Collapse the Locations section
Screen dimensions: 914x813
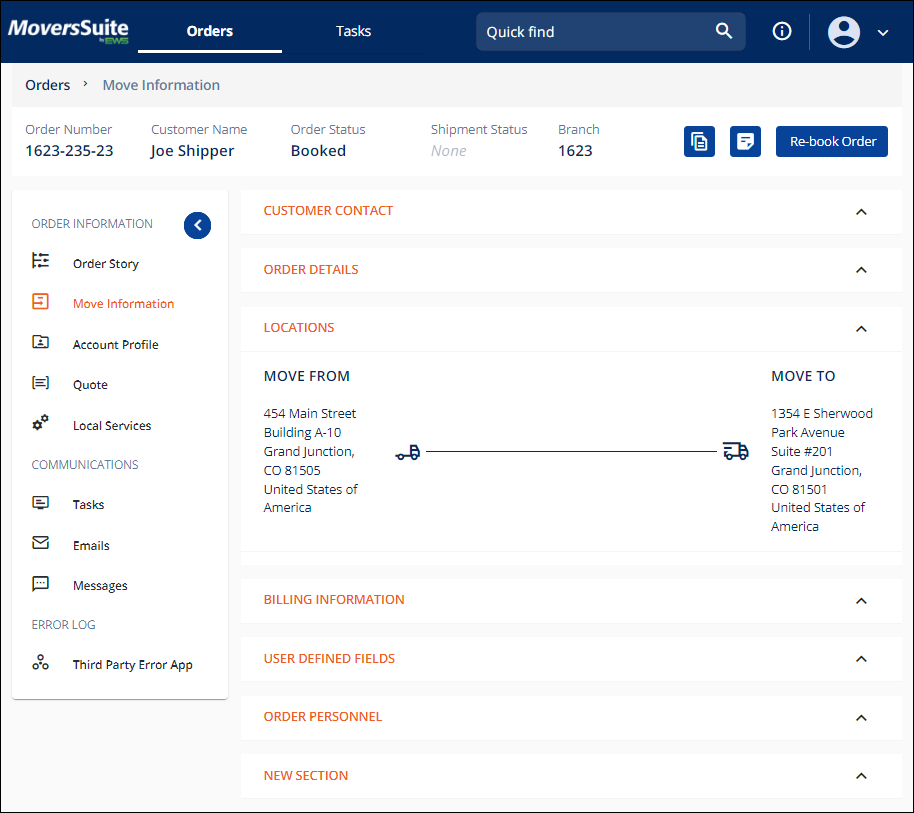[861, 328]
